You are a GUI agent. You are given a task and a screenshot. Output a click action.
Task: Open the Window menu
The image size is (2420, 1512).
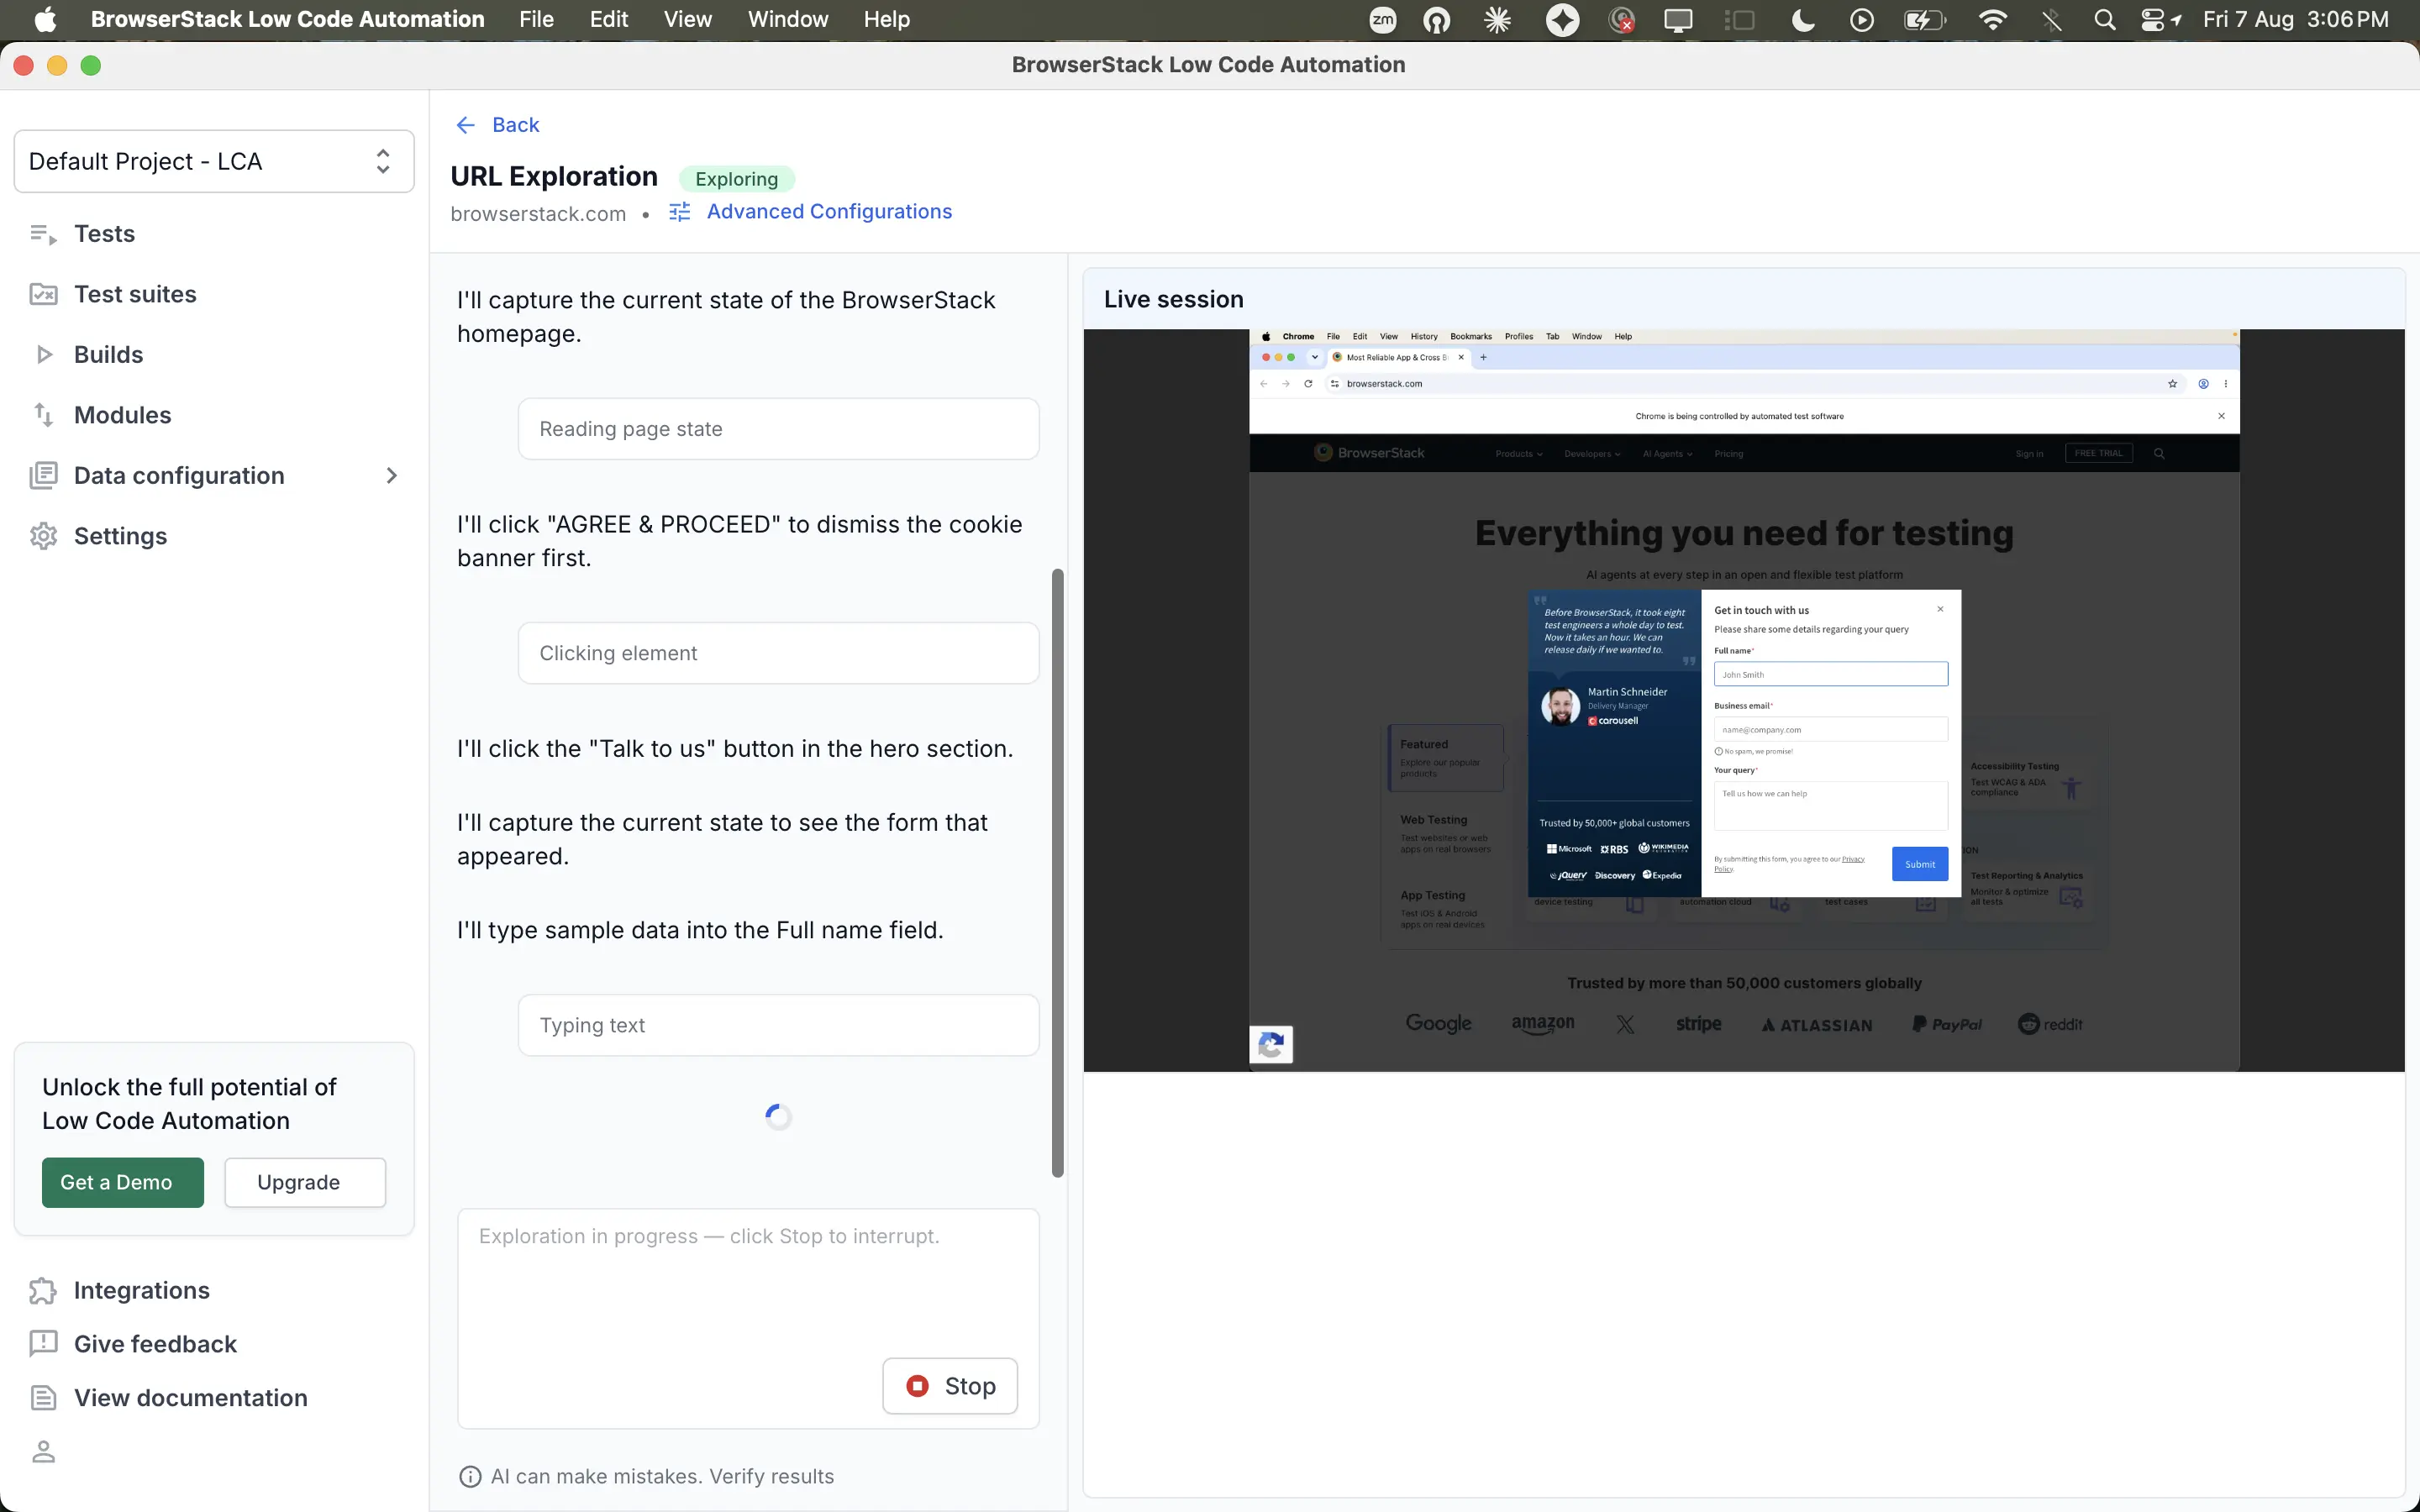click(788, 20)
